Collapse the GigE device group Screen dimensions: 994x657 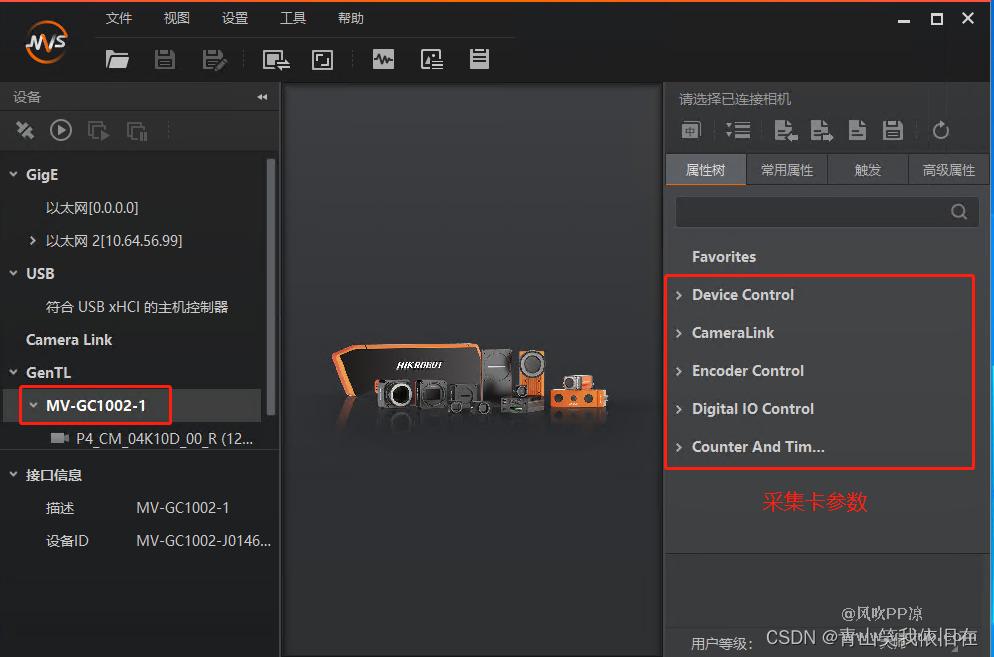14,175
